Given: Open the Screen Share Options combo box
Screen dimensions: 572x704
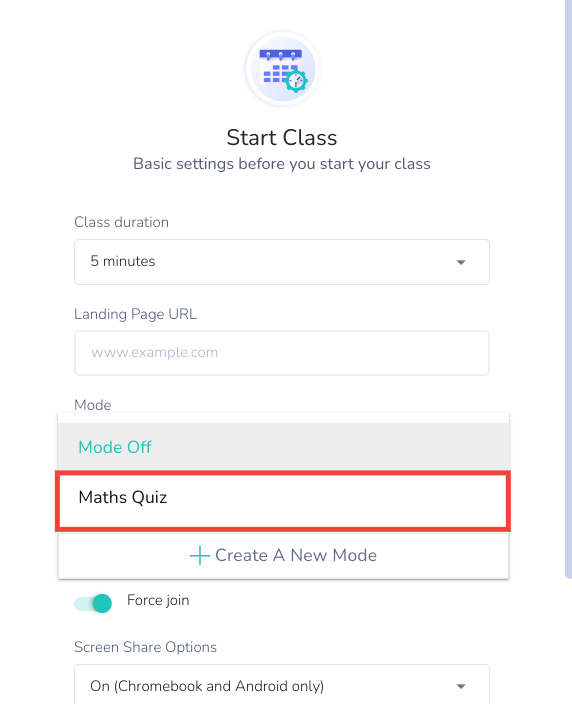Looking at the screenshot, I should [x=282, y=684].
